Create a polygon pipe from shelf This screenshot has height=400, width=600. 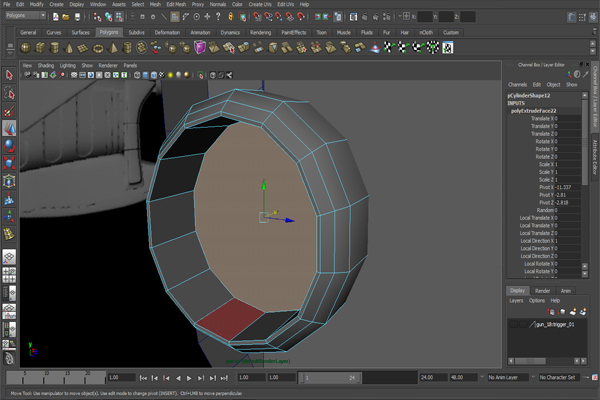pos(127,48)
